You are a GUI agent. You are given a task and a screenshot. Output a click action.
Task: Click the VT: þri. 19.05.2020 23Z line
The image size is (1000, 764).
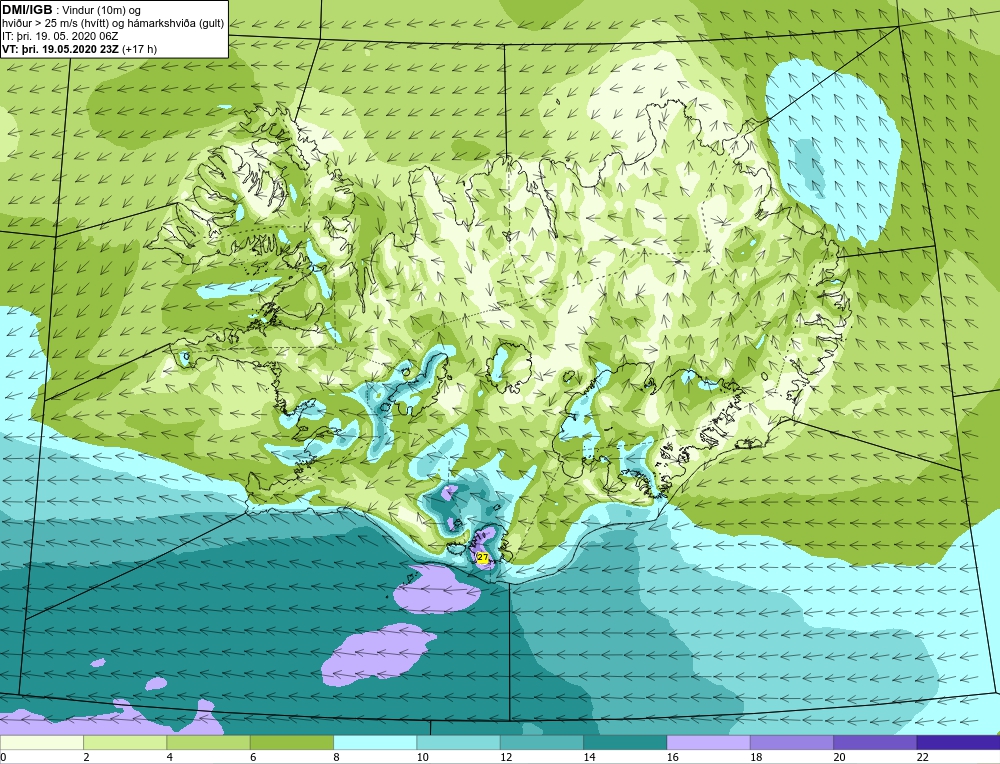80,48
